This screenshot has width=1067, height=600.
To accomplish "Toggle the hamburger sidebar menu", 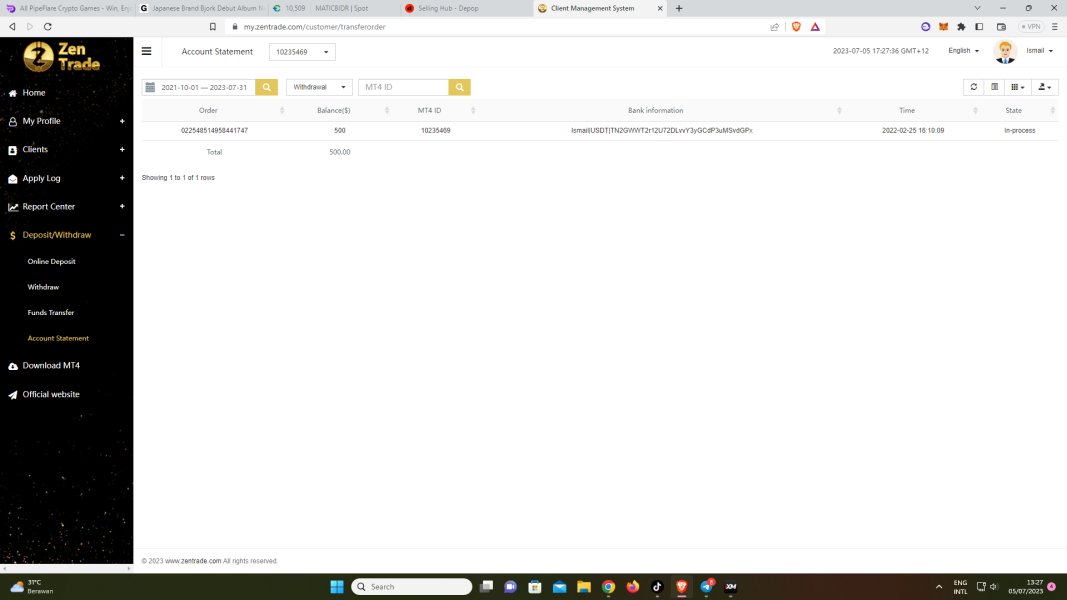I will [146, 51].
